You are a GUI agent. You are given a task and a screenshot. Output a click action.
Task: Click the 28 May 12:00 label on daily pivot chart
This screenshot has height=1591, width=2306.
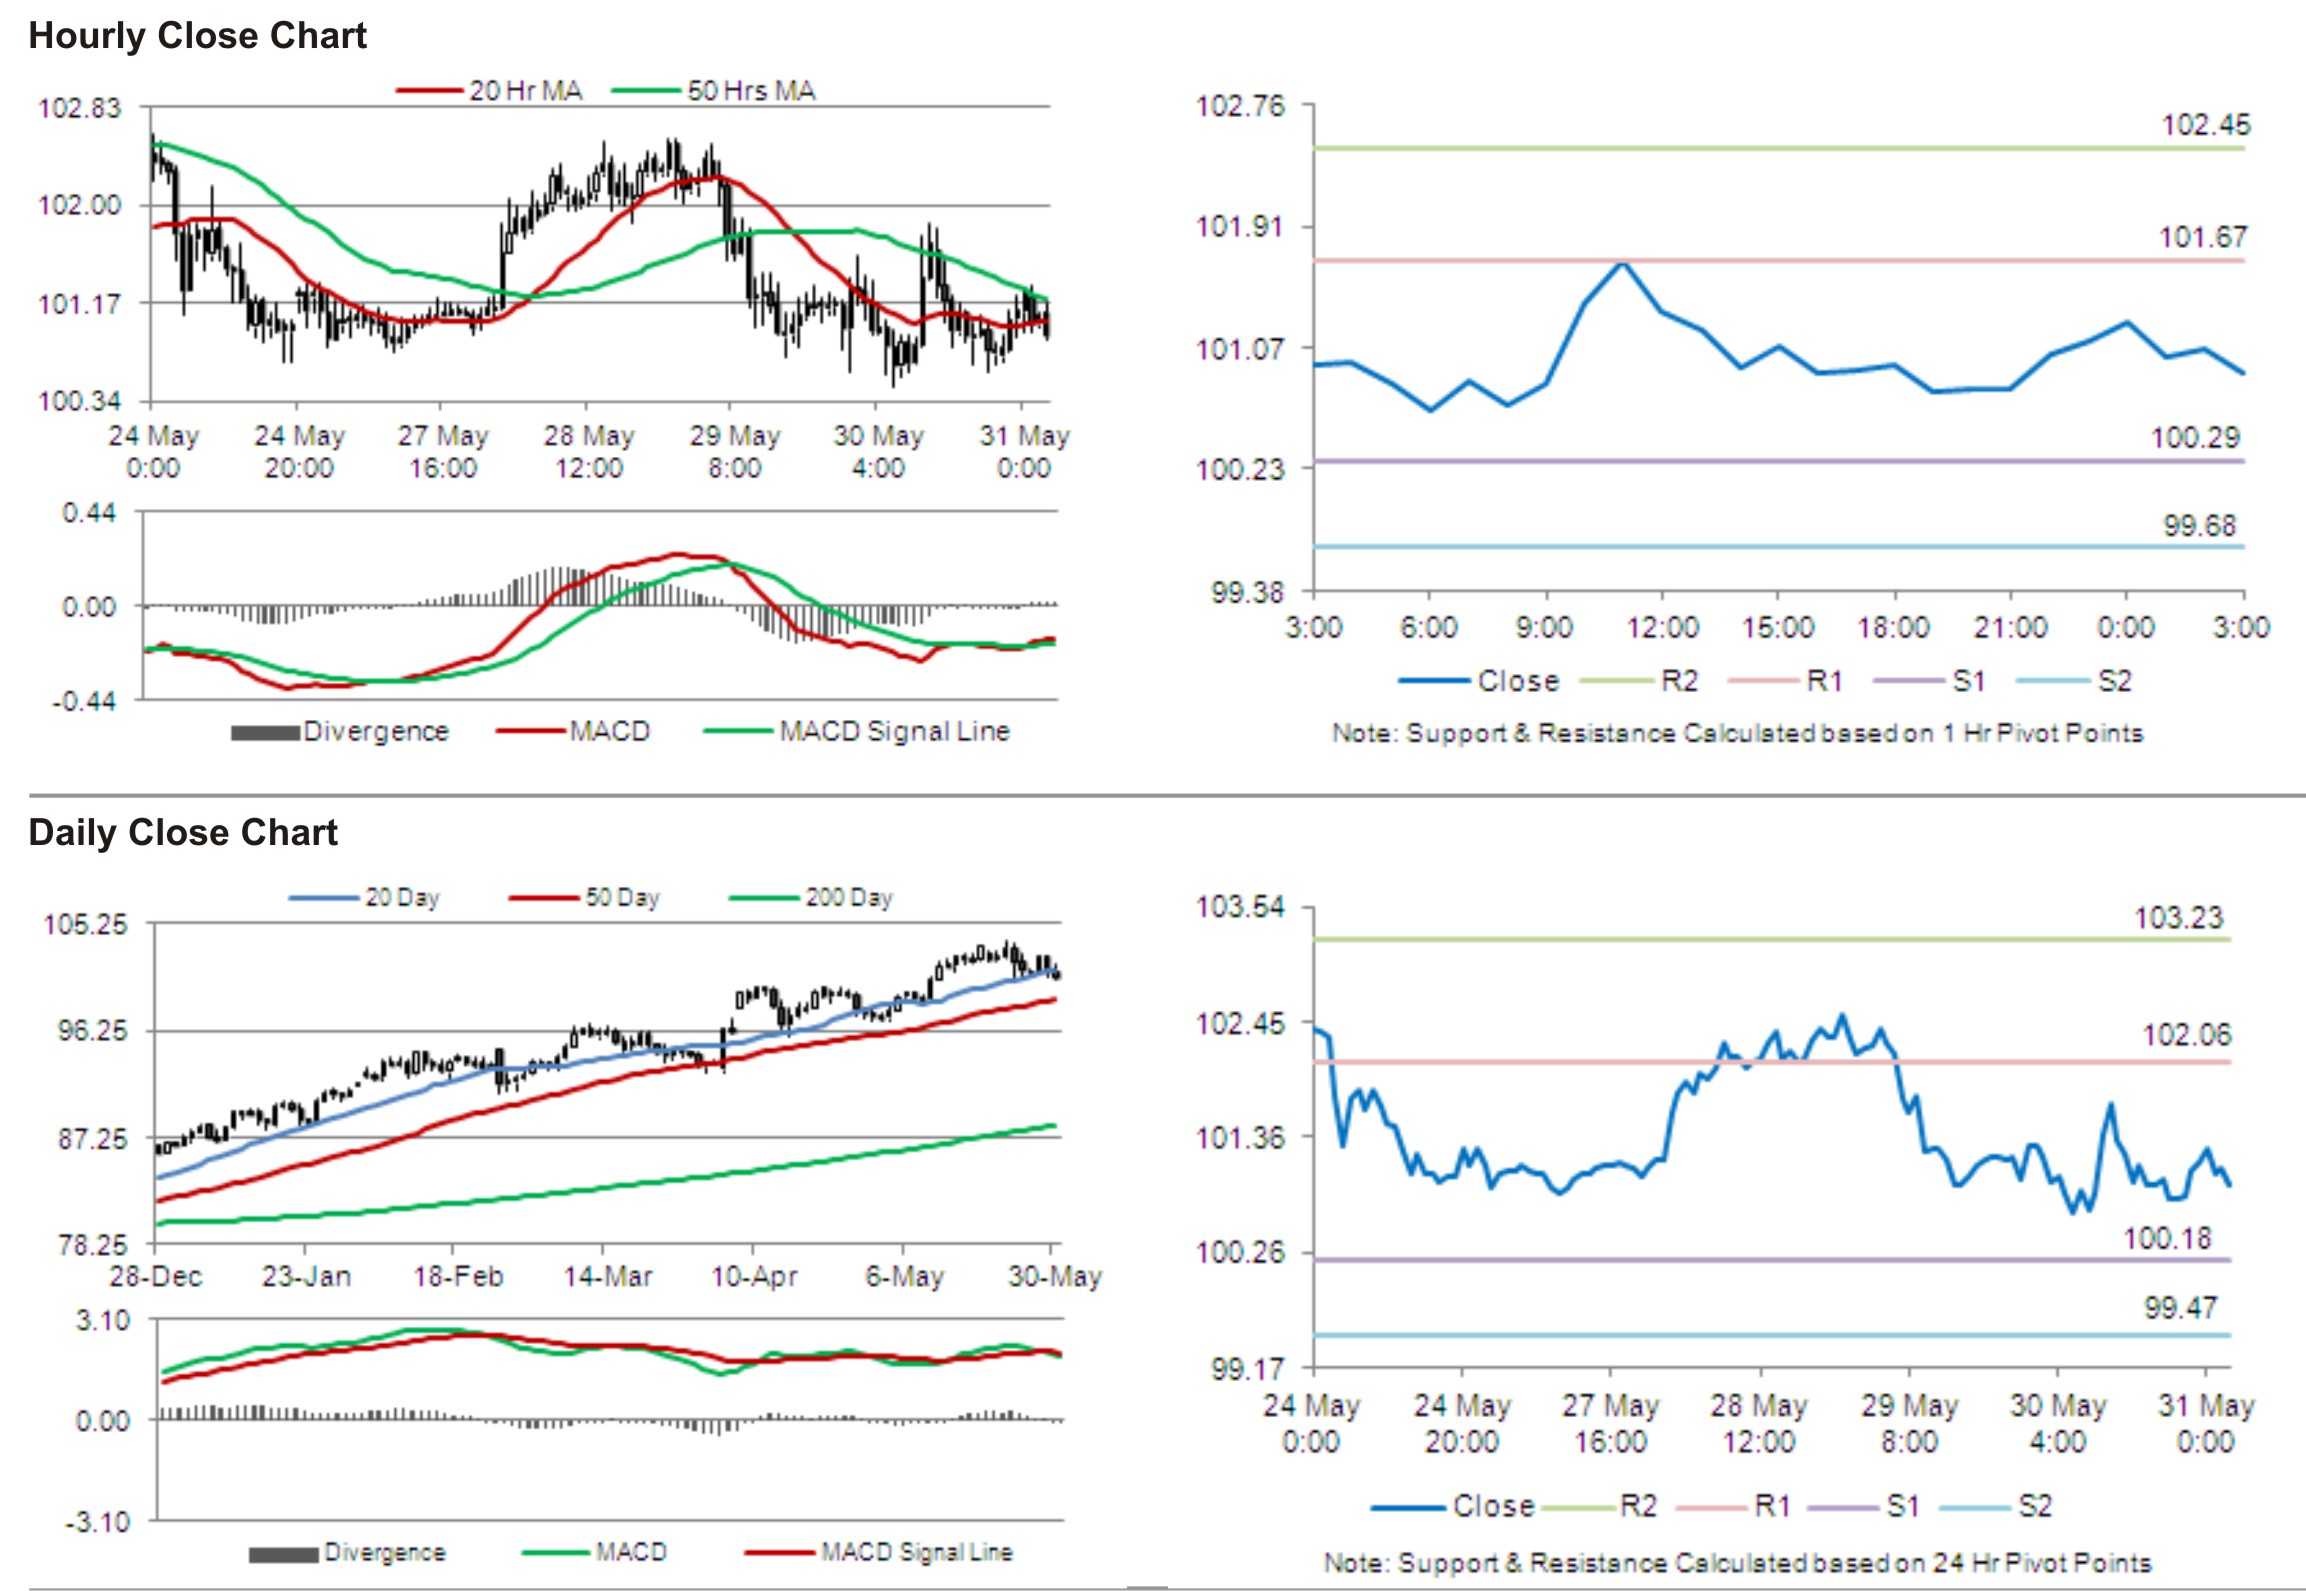click(1758, 1424)
